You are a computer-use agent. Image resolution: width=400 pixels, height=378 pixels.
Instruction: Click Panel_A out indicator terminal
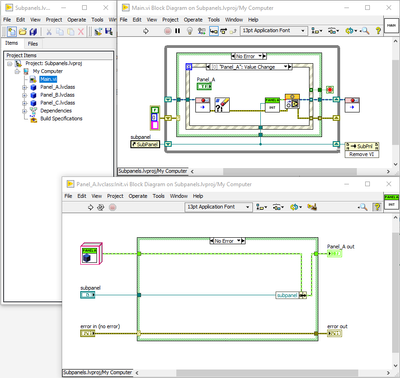coord(334,254)
